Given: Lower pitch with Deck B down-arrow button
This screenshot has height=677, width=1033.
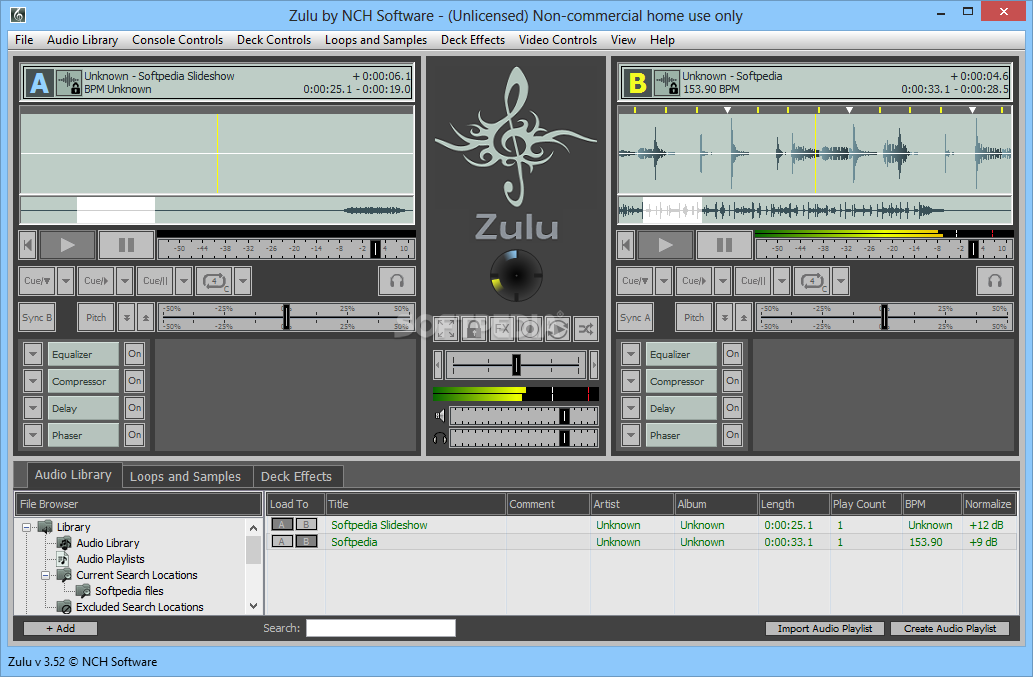Looking at the screenshot, I should point(725,317).
